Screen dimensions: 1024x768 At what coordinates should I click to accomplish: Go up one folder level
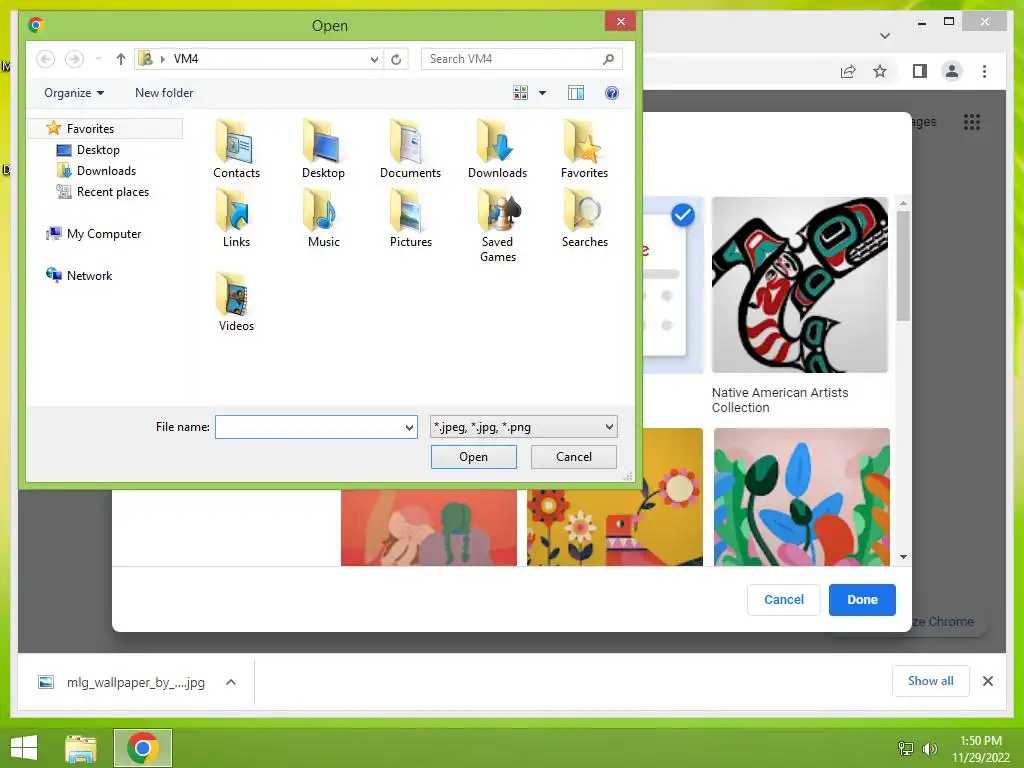pos(120,59)
